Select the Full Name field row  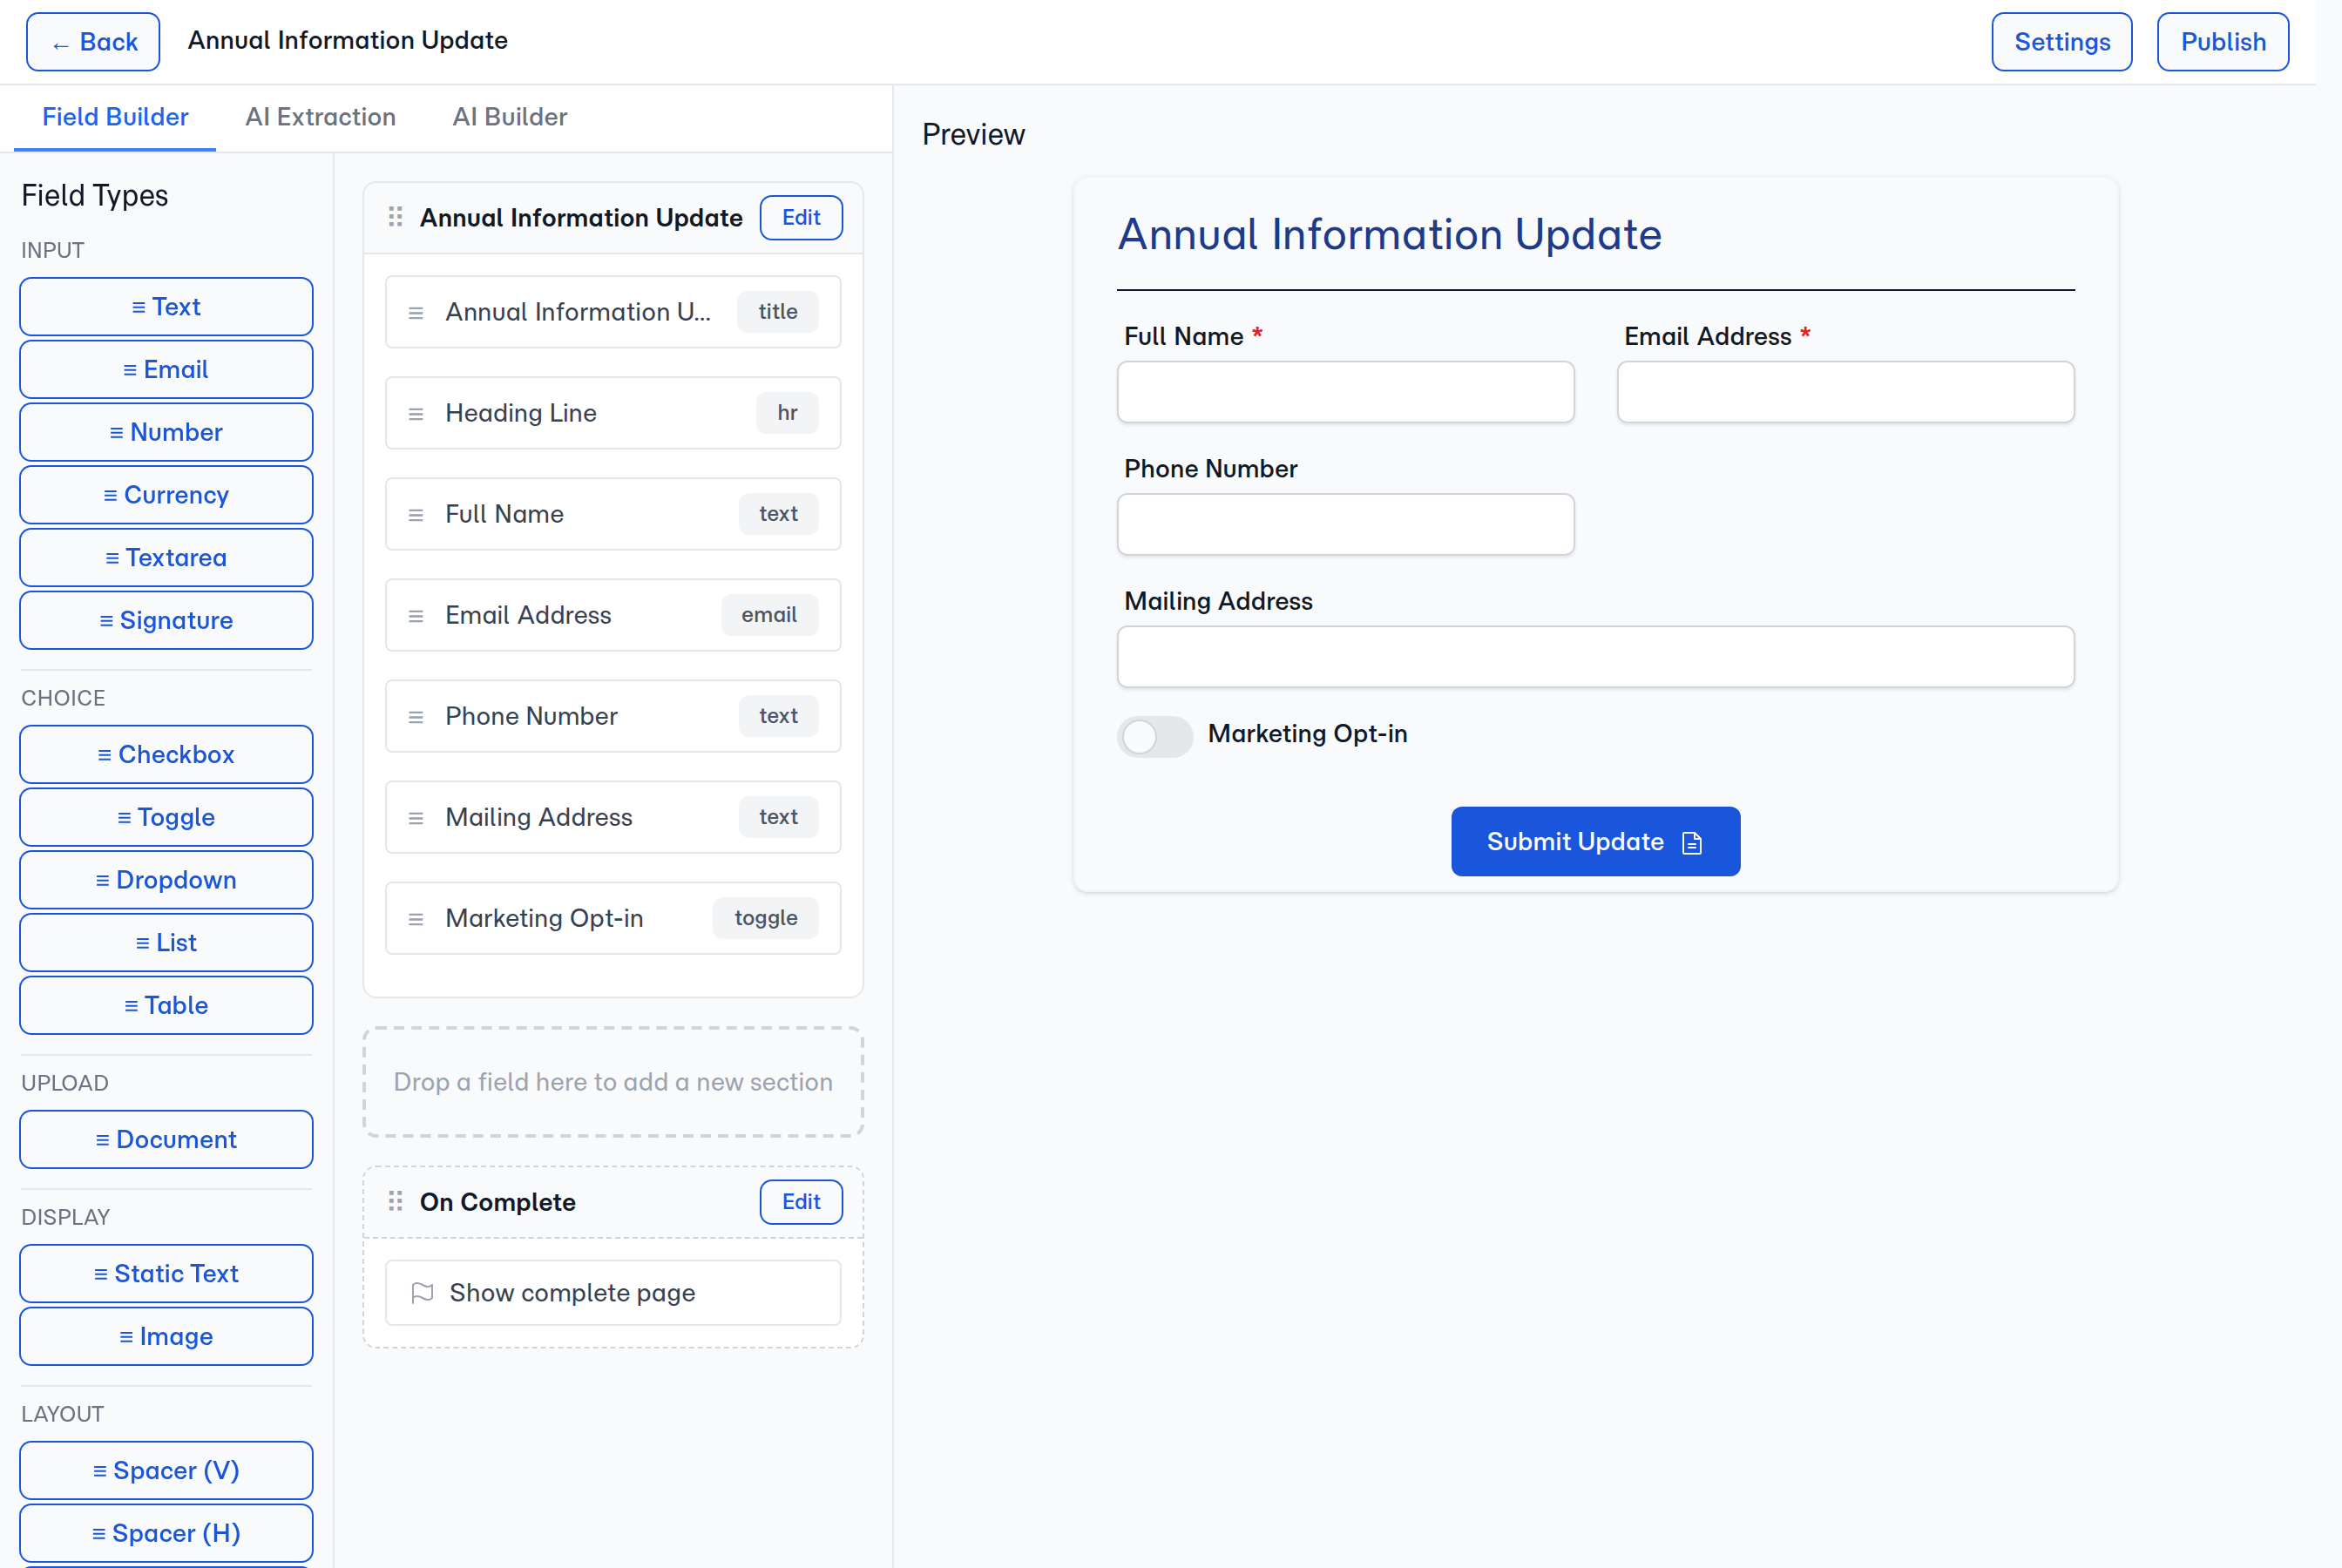pos(613,514)
